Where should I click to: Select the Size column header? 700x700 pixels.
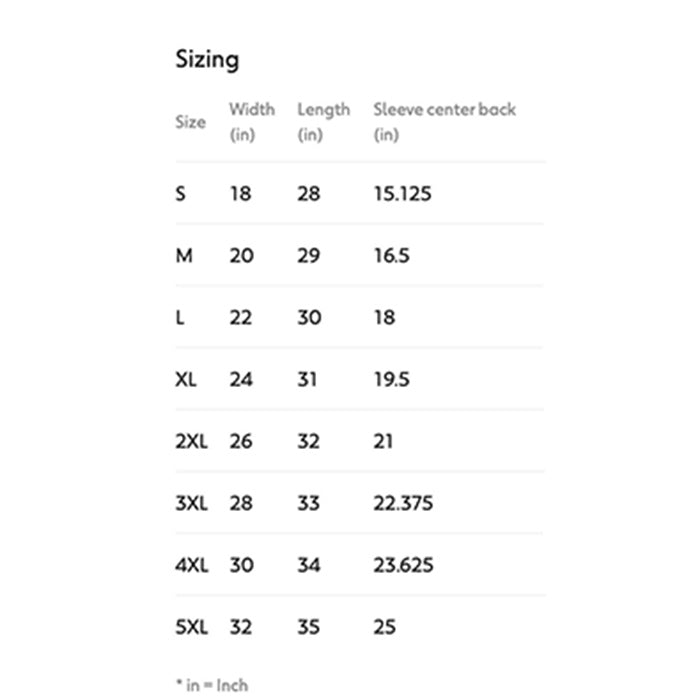(x=191, y=122)
